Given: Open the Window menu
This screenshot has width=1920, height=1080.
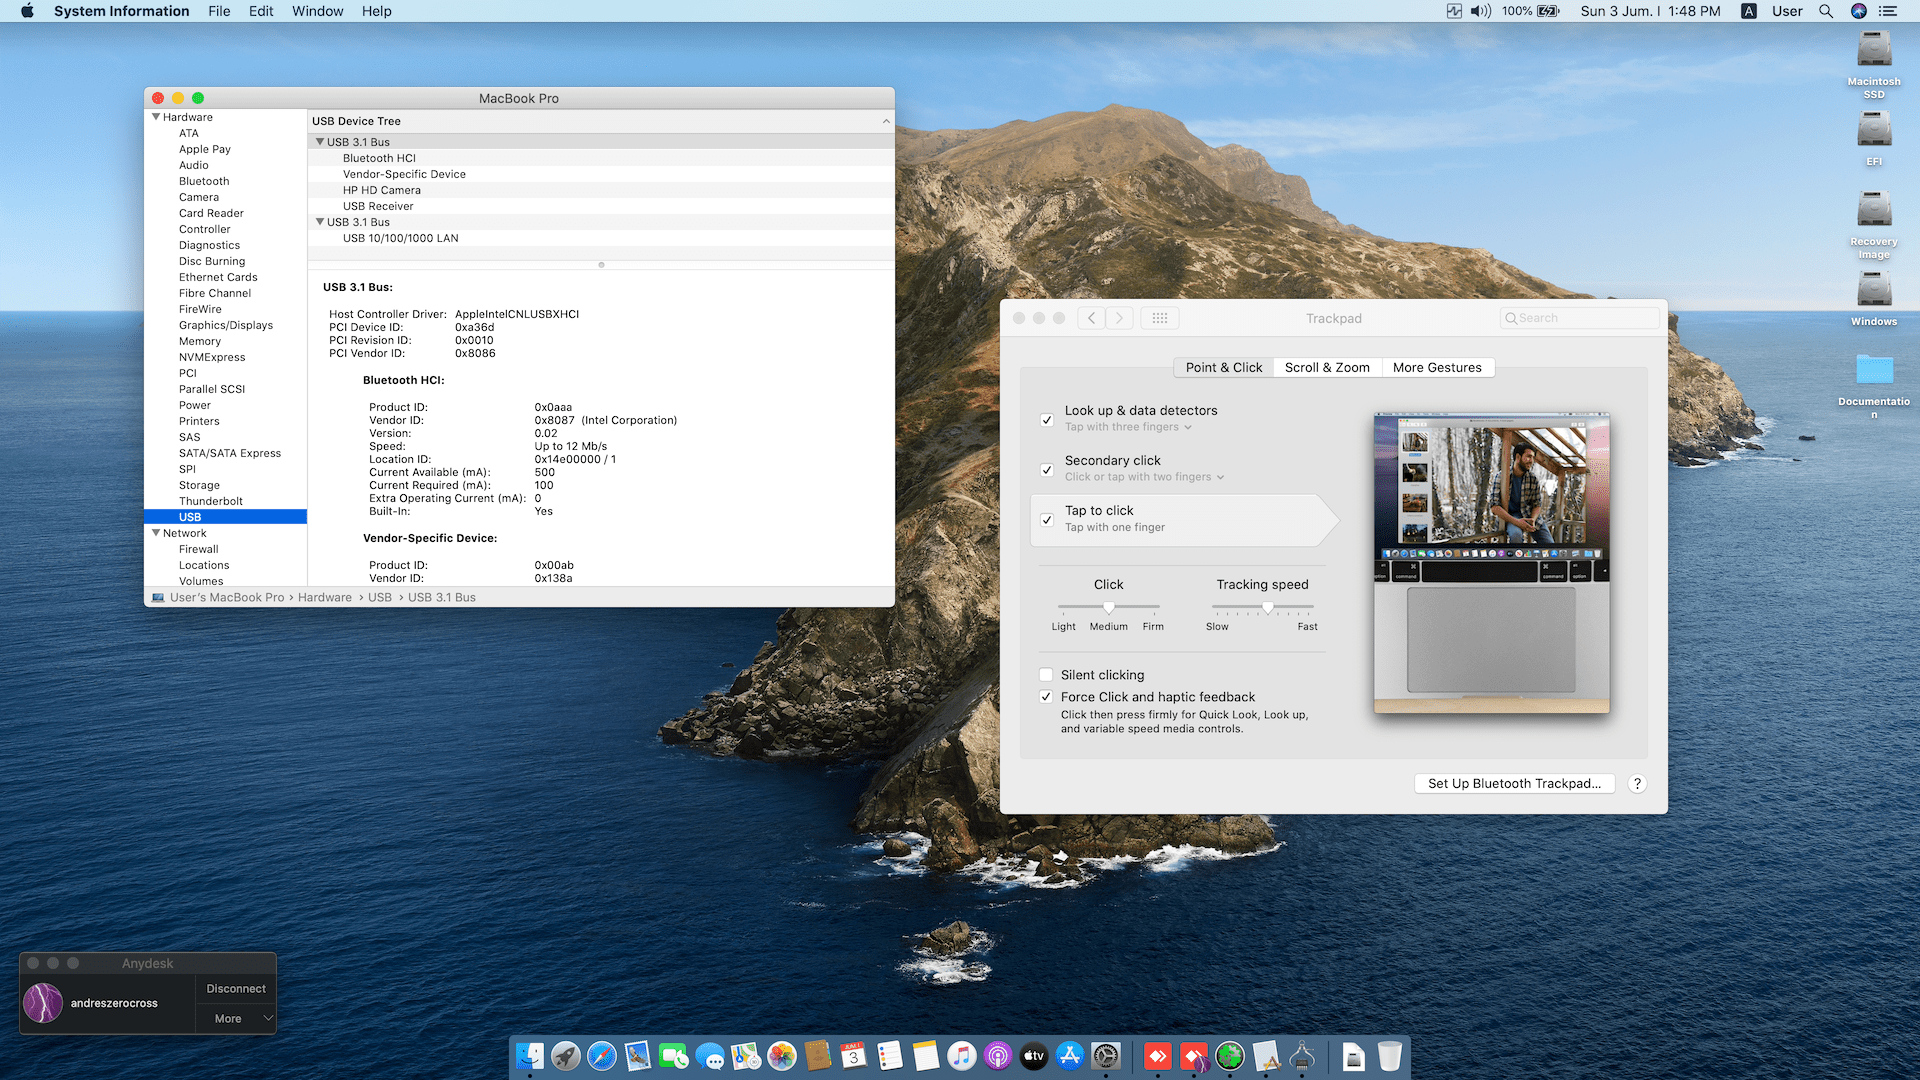Looking at the screenshot, I should (317, 11).
